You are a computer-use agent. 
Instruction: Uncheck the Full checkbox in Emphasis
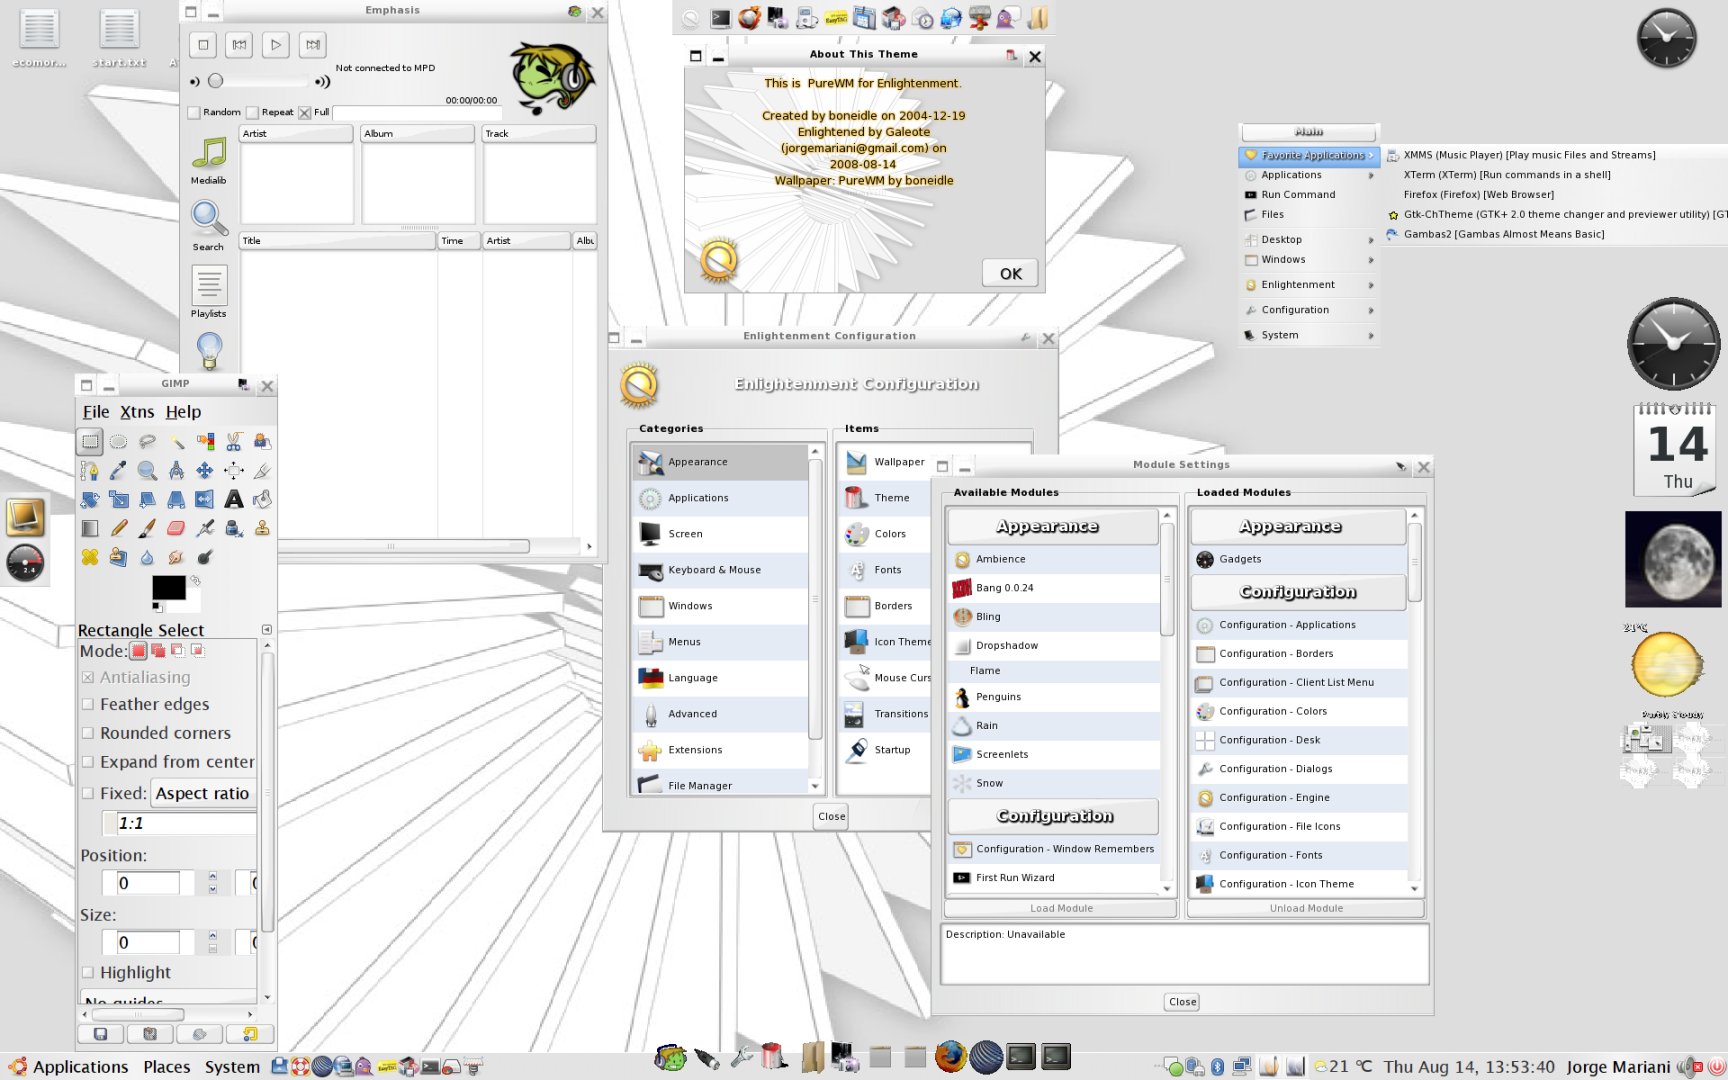click(305, 113)
